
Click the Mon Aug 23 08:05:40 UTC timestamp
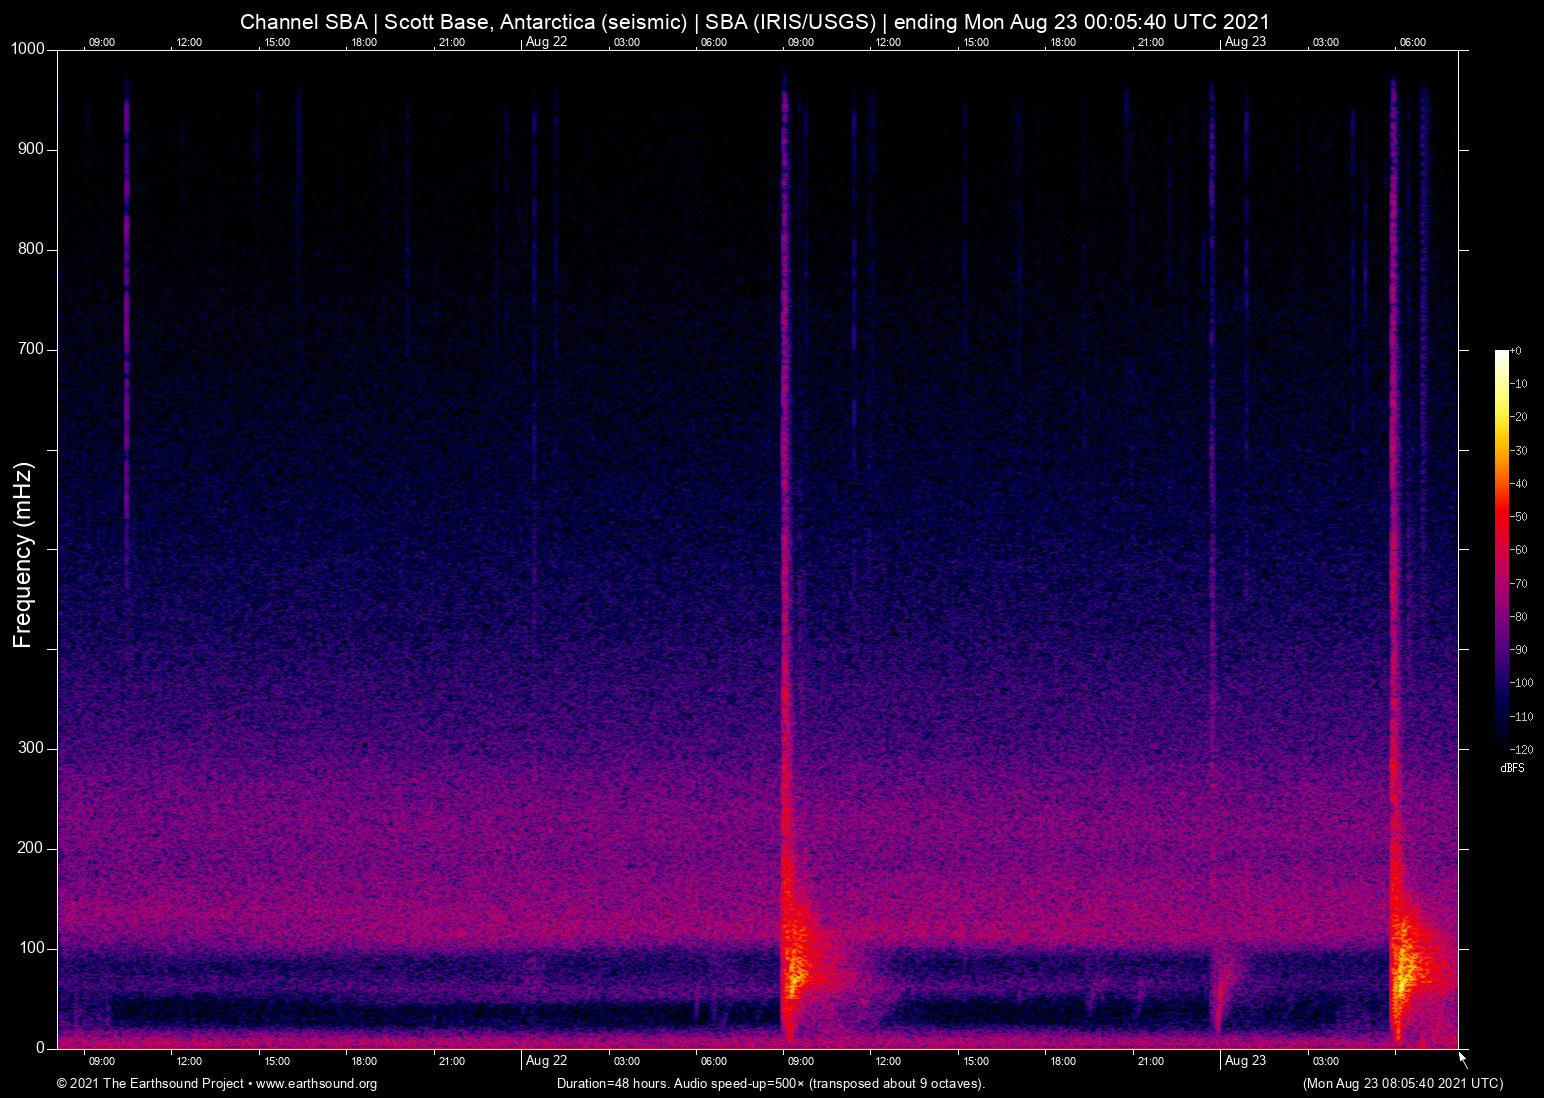1402,1084
